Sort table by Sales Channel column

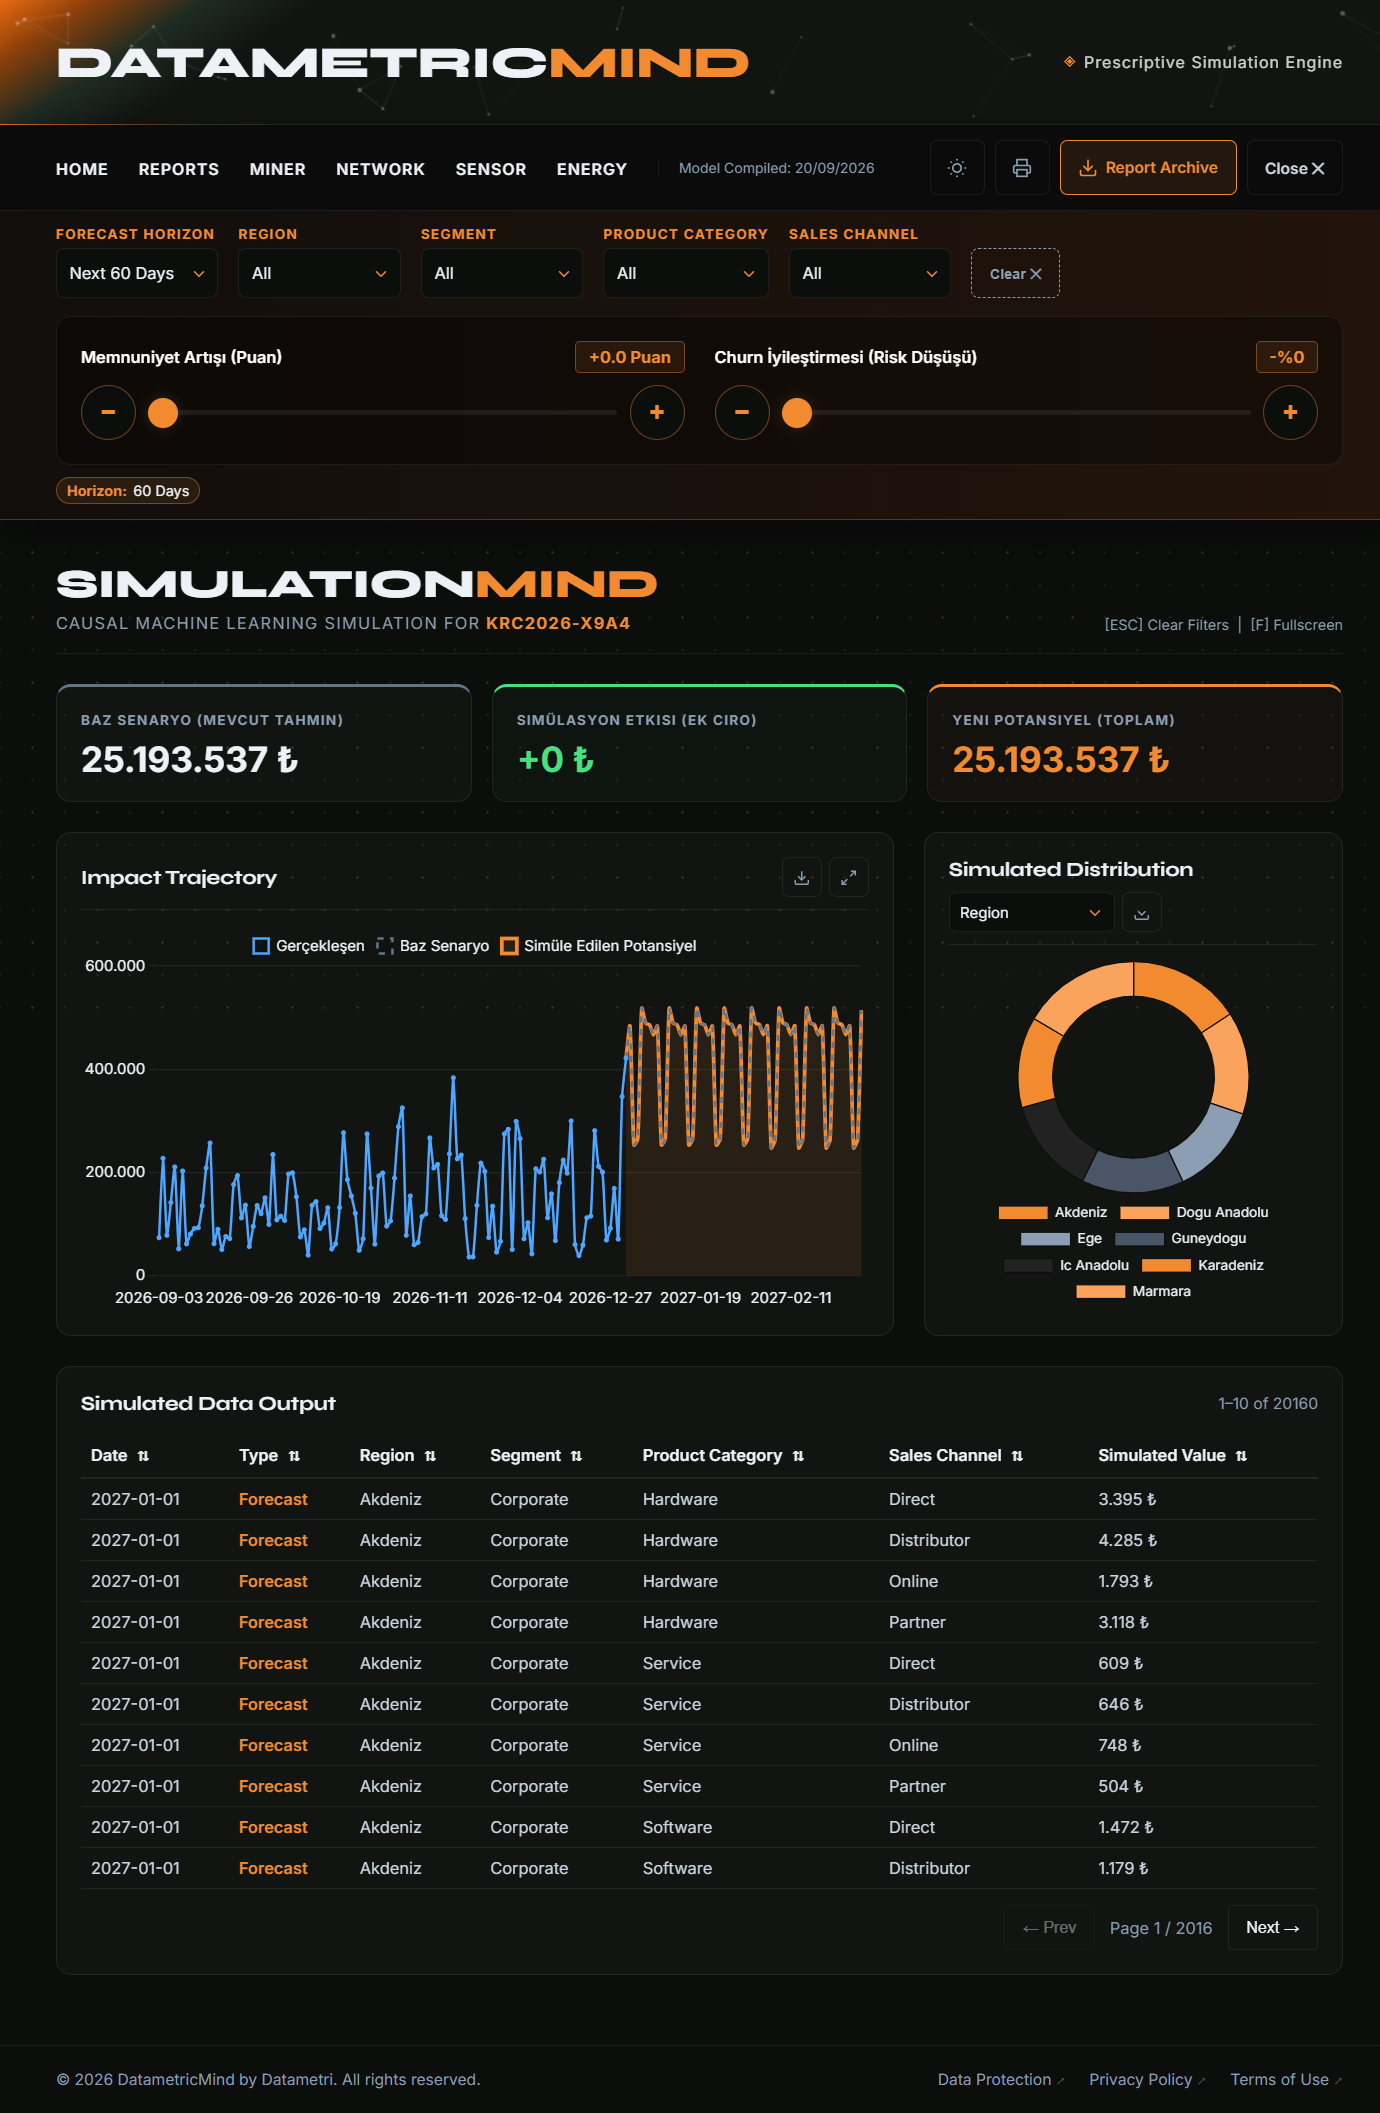[x=956, y=1456]
